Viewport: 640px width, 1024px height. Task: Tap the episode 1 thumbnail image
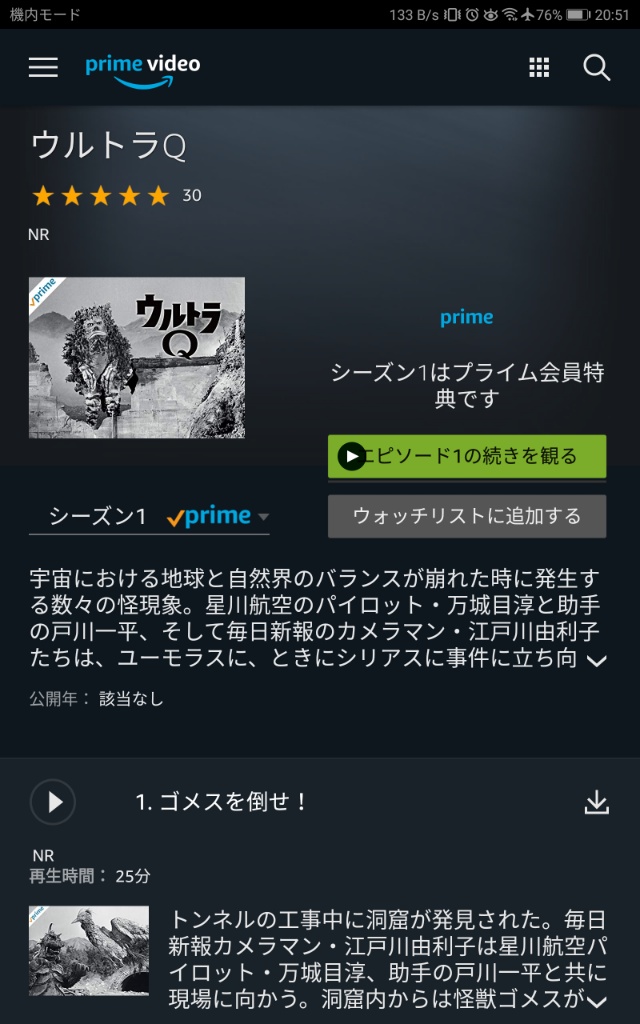[89, 950]
